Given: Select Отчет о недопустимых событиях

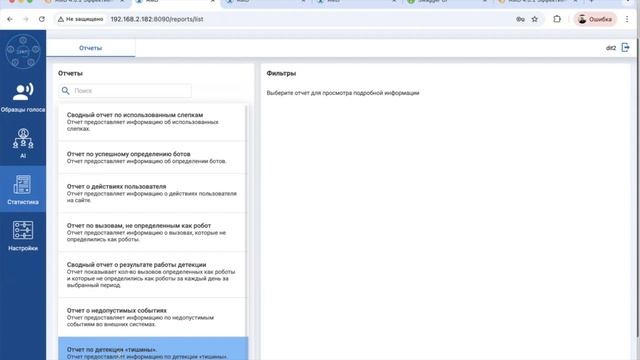Looking at the screenshot, I should (x=153, y=317).
